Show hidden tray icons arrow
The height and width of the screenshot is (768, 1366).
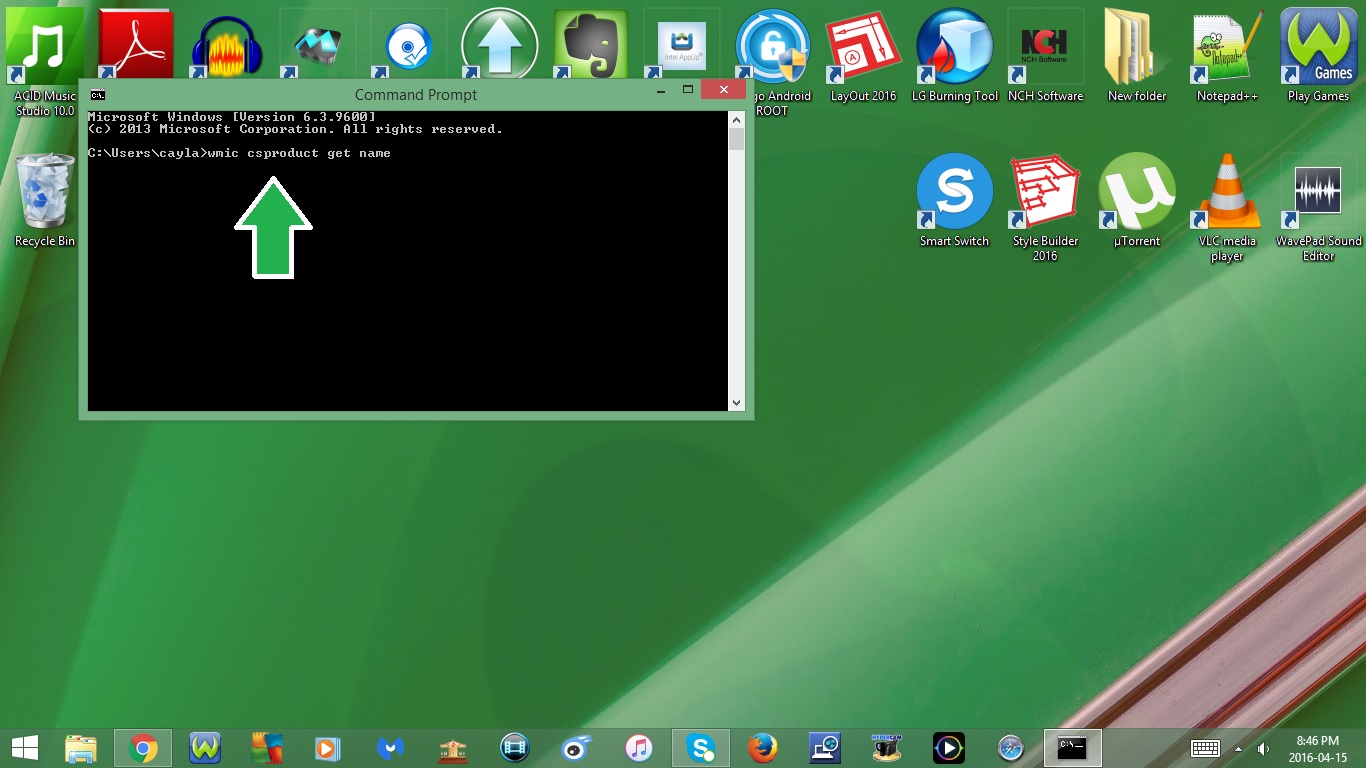1239,748
